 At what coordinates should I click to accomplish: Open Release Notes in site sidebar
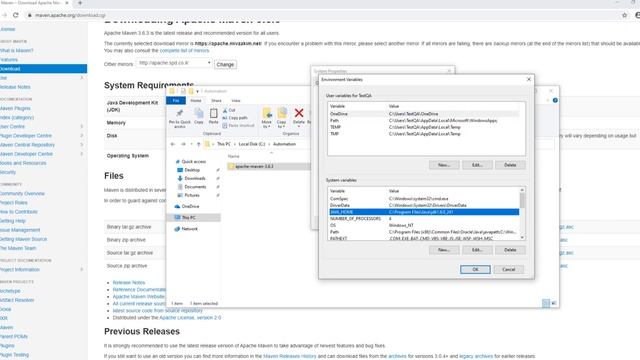click(x=16, y=87)
